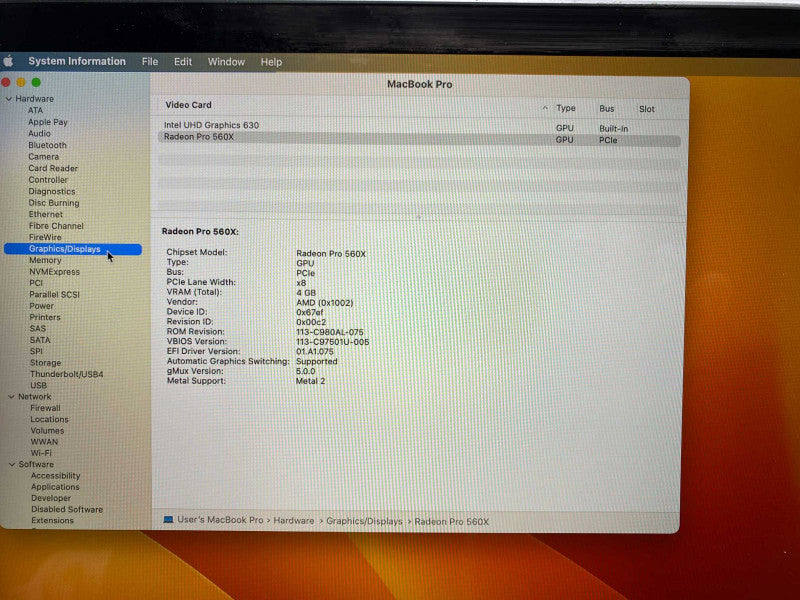Select Apple Pay in the sidebar

pyautogui.click(x=48, y=122)
